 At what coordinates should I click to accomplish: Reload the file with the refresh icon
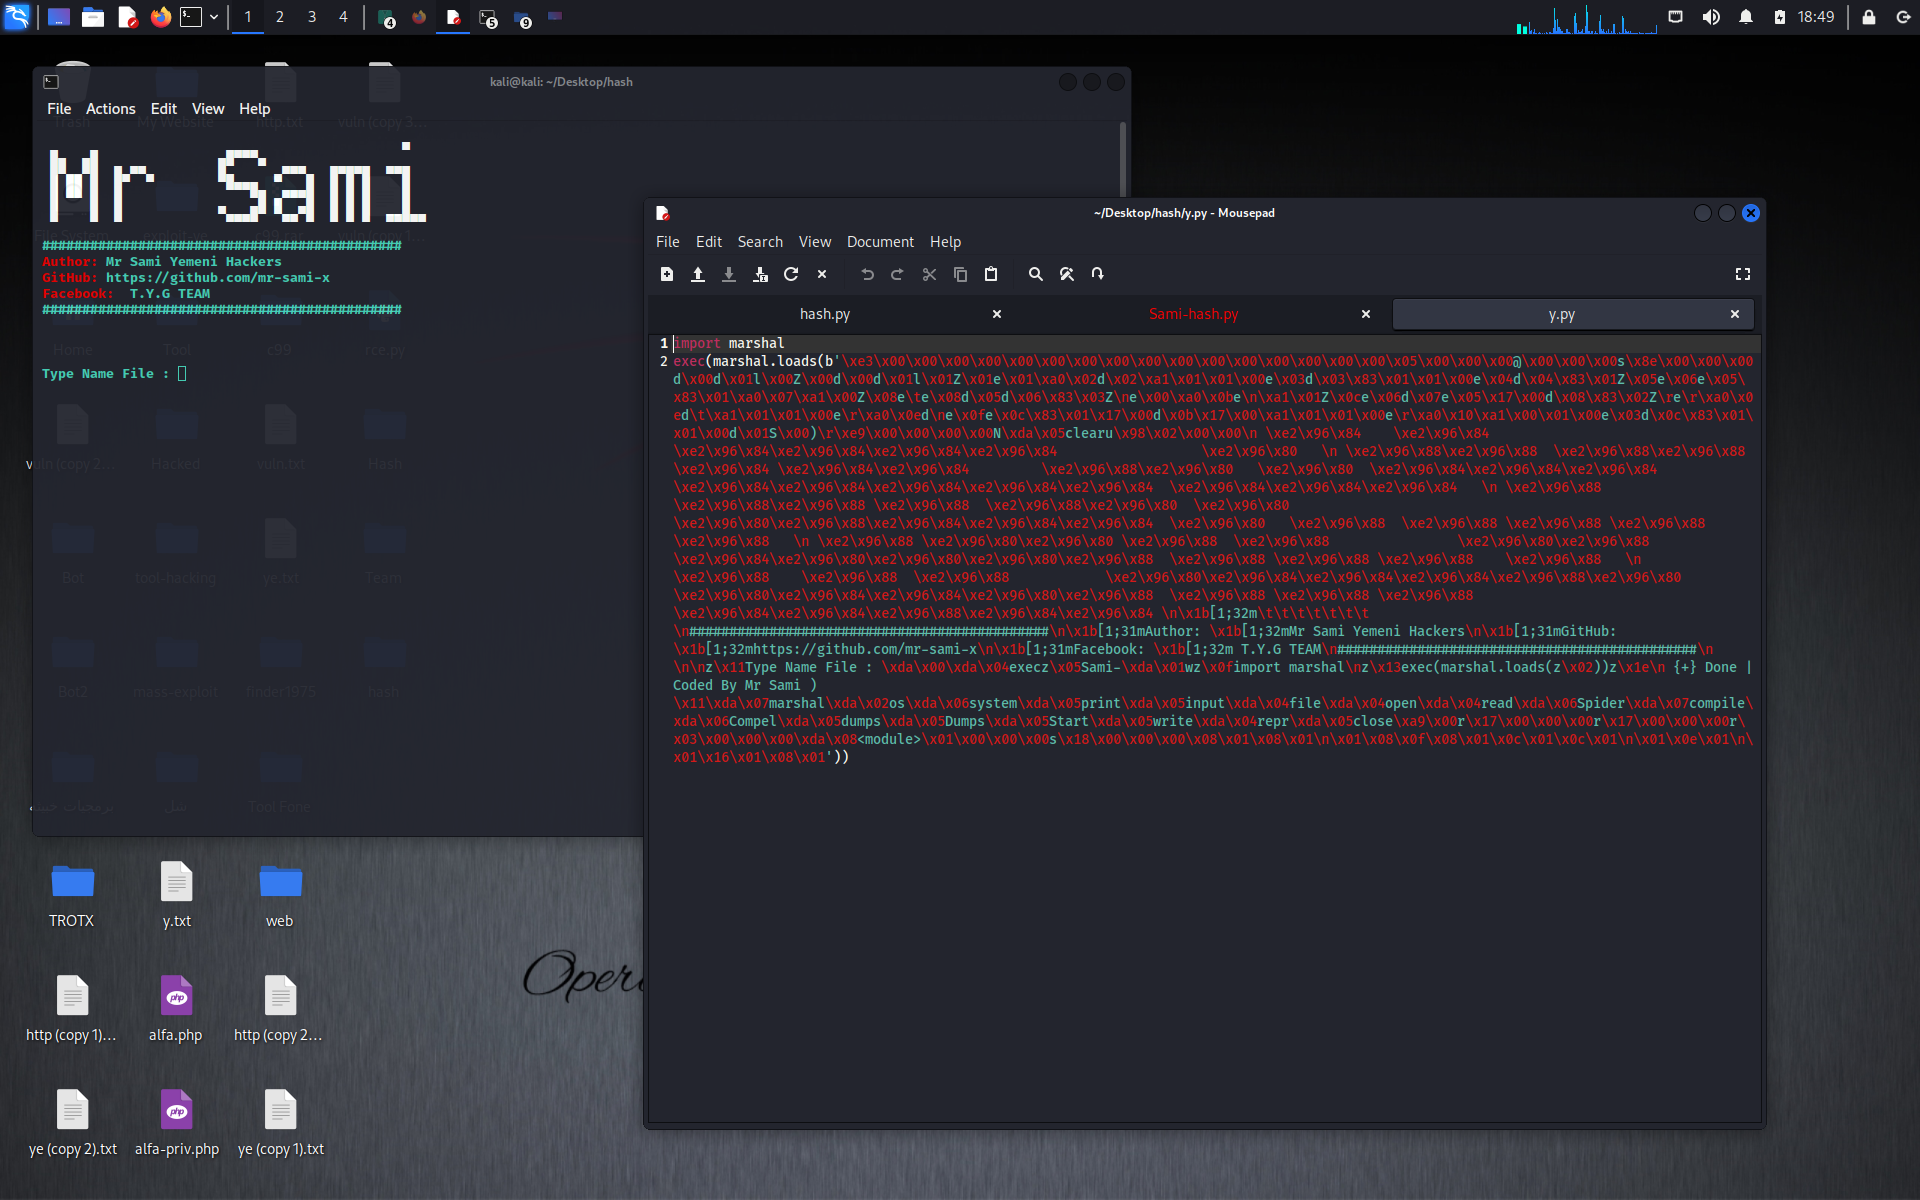(x=791, y=274)
